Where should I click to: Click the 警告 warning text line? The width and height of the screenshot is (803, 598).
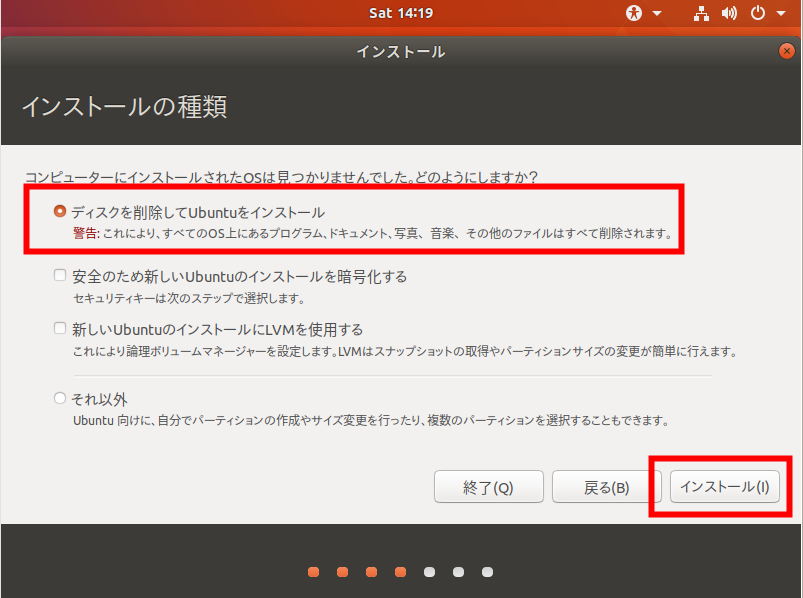373,233
